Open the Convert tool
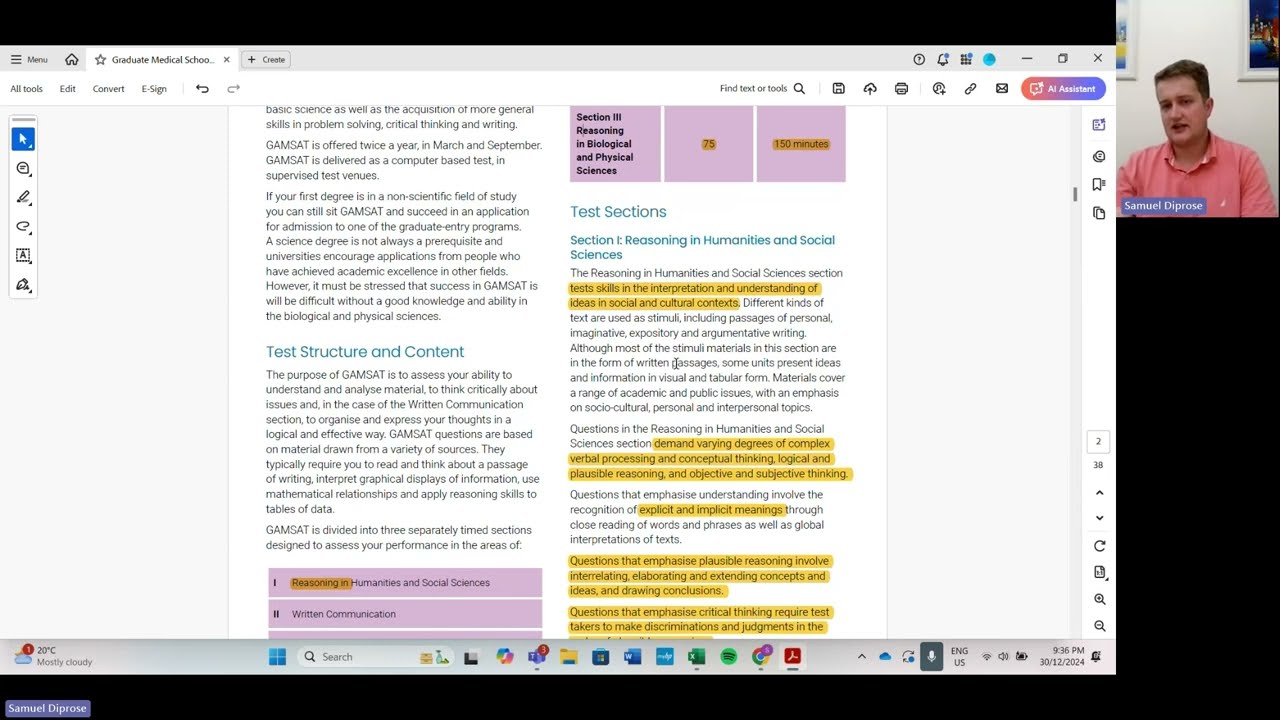1280x720 pixels. [109, 89]
